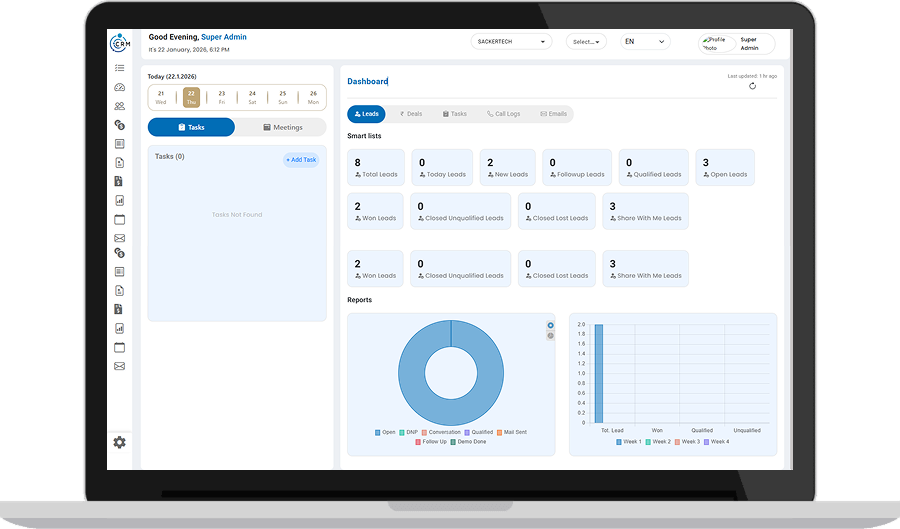The width and height of the screenshot is (900, 529).
Task: Refresh the dashboard with the reload icon
Action: click(752, 86)
